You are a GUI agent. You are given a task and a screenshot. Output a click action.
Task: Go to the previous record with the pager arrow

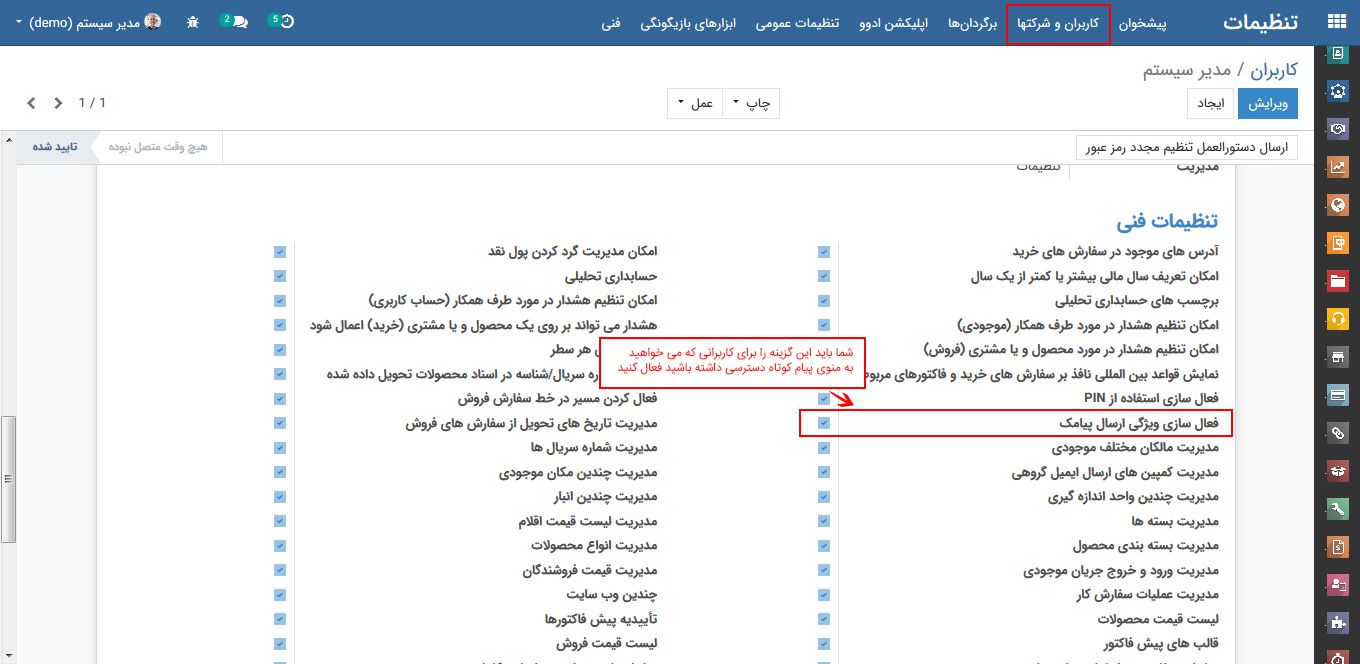point(58,103)
